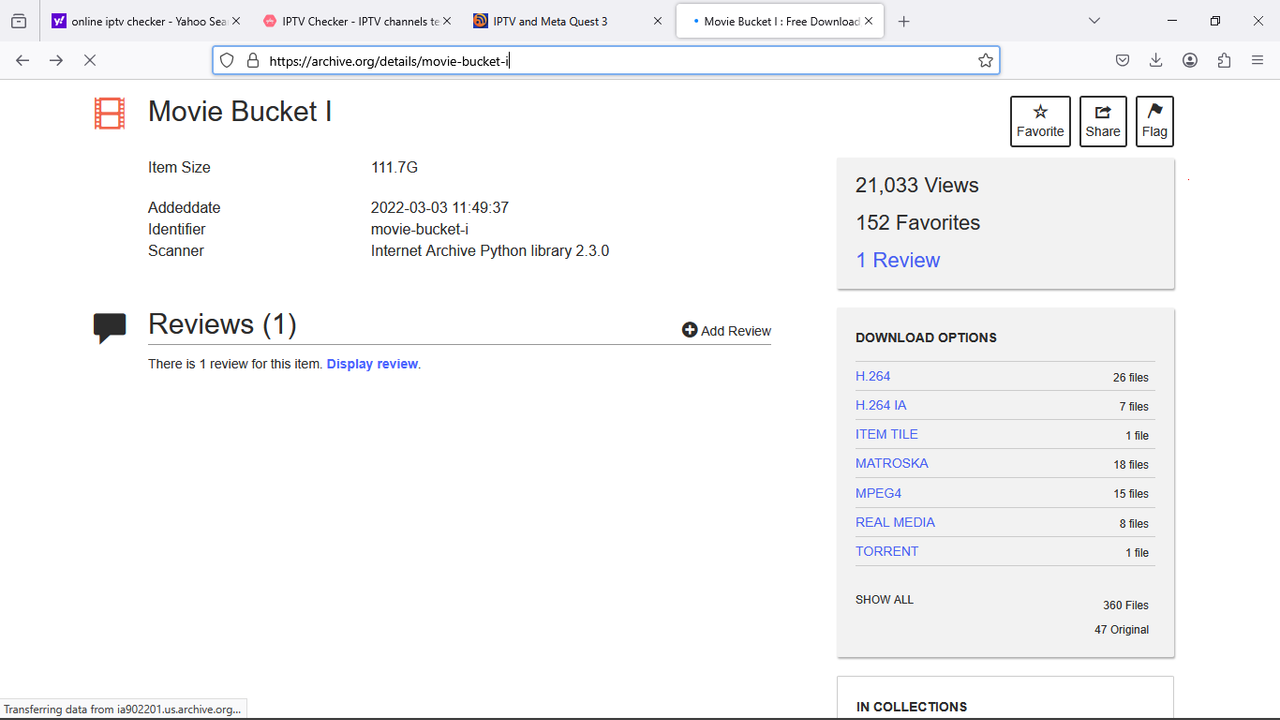Download MATROSKA files
The image size is (1280, 720).
tap(892, 463)
